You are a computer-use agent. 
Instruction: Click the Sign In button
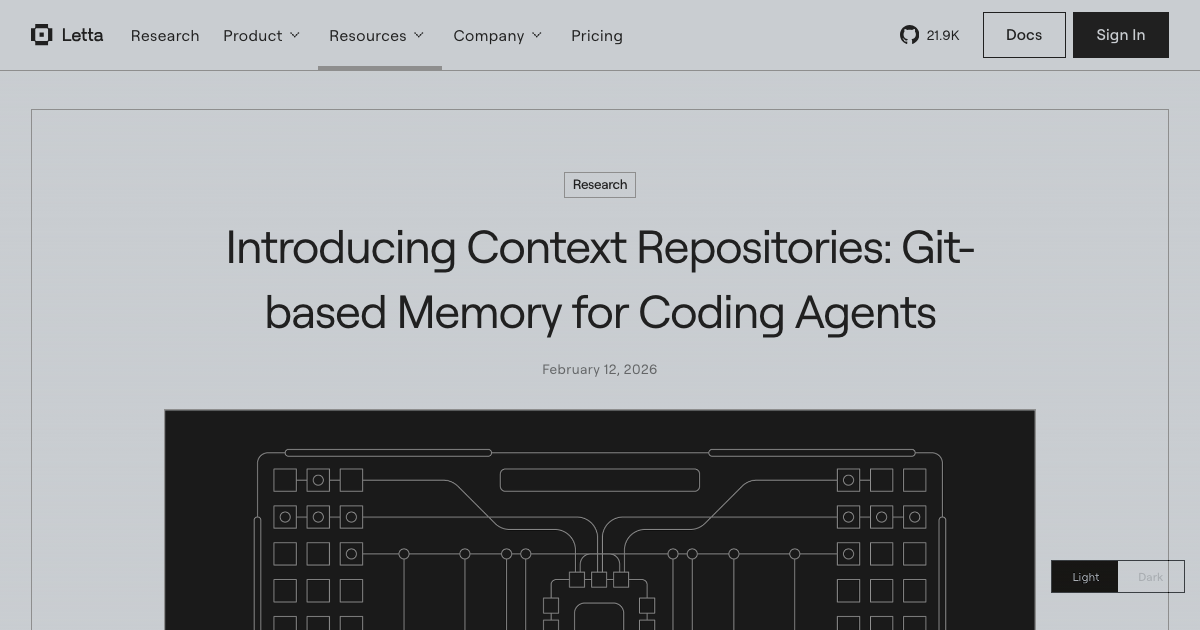pyautogui.click(x=1121, y=35)
